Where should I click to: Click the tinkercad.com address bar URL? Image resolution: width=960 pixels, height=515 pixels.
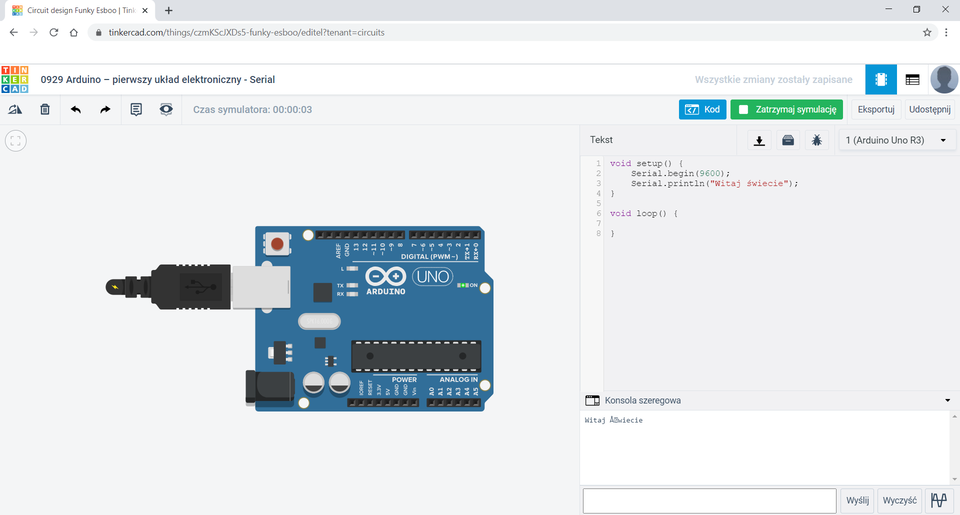tap(247, 32)
